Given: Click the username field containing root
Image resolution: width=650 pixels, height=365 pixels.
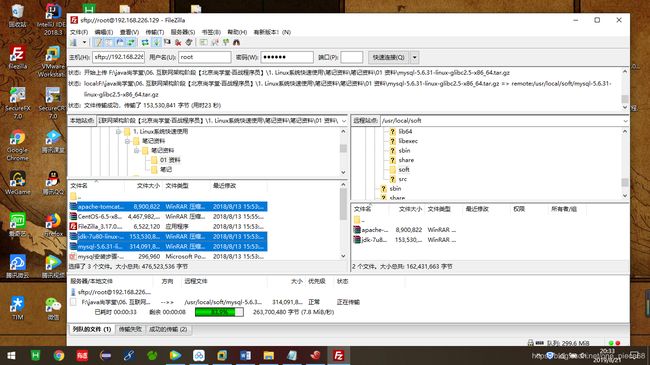Looking at the screenshot, I should click(x=204, y=57).
